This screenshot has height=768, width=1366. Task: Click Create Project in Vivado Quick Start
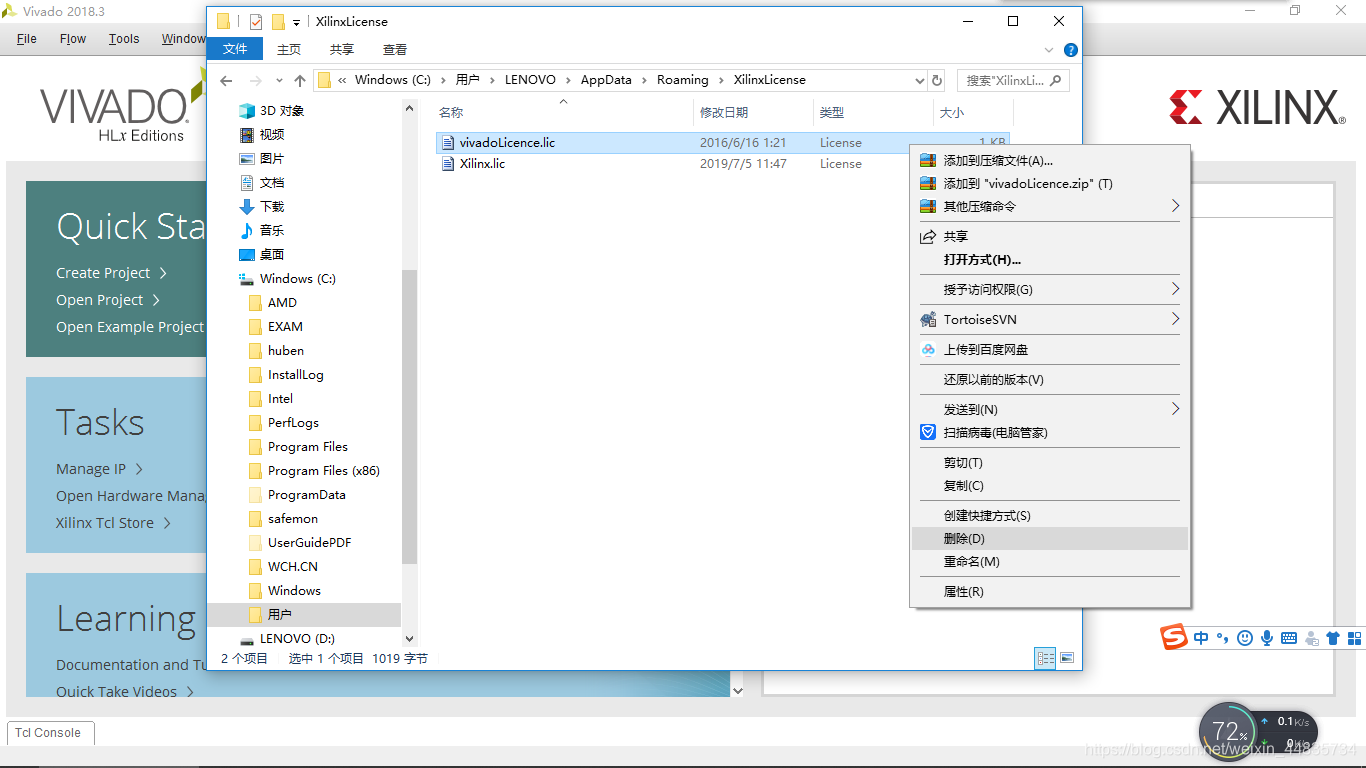point(102,272)
